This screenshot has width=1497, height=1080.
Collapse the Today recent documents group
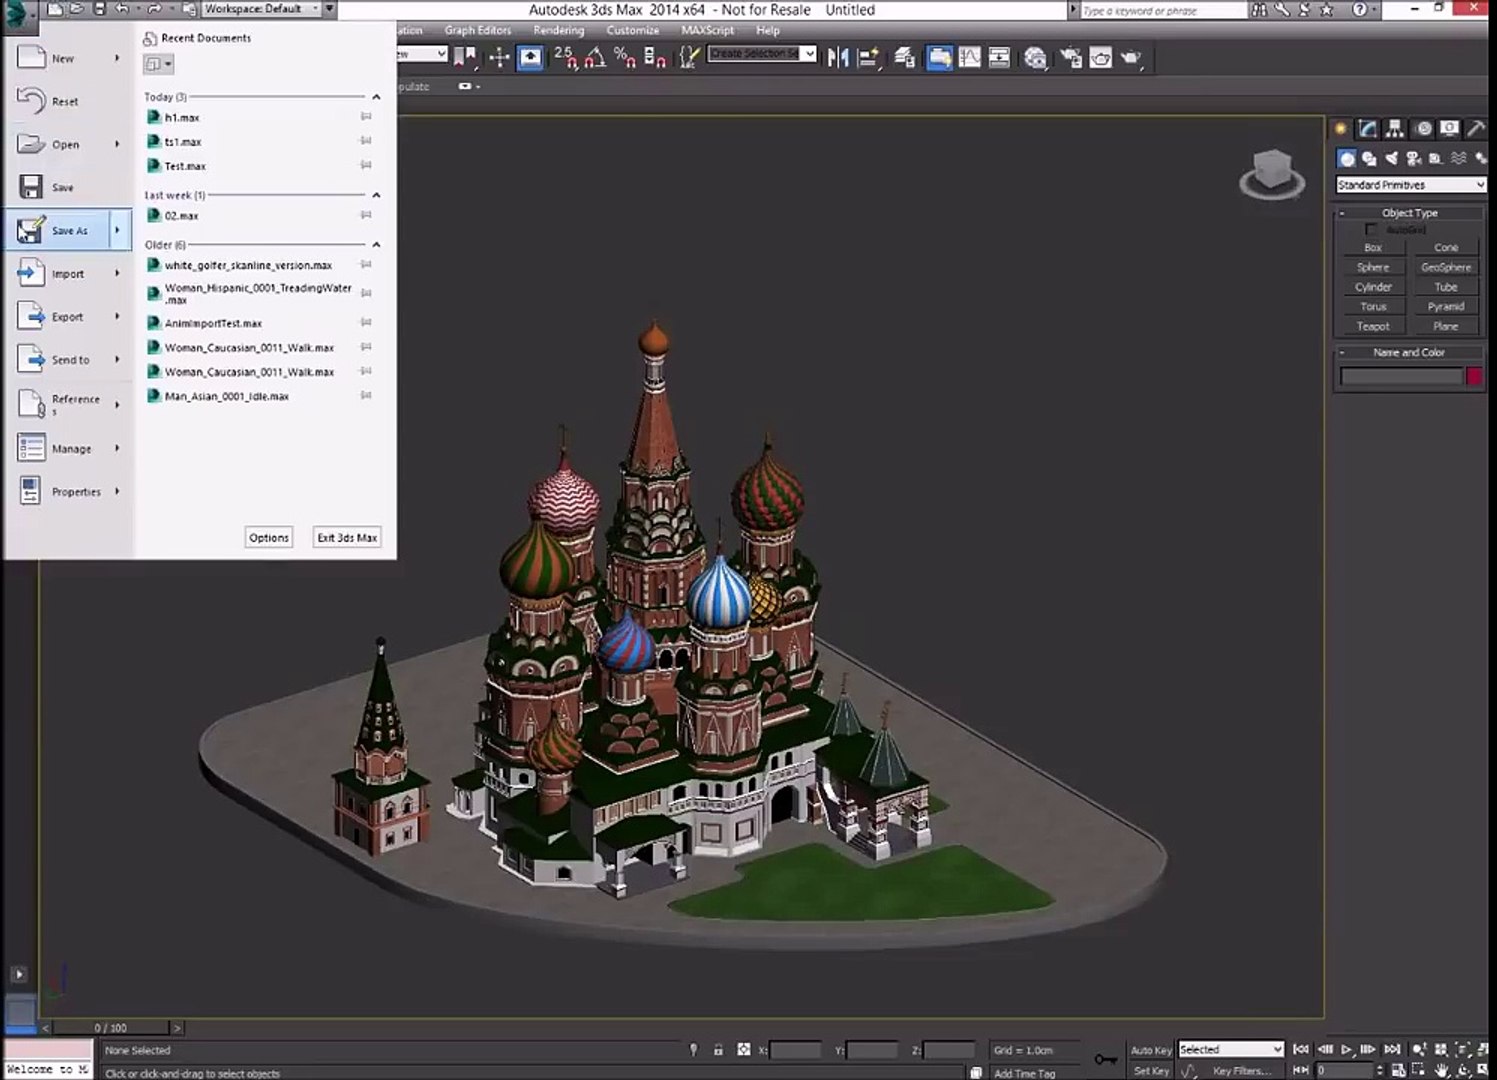376,97
